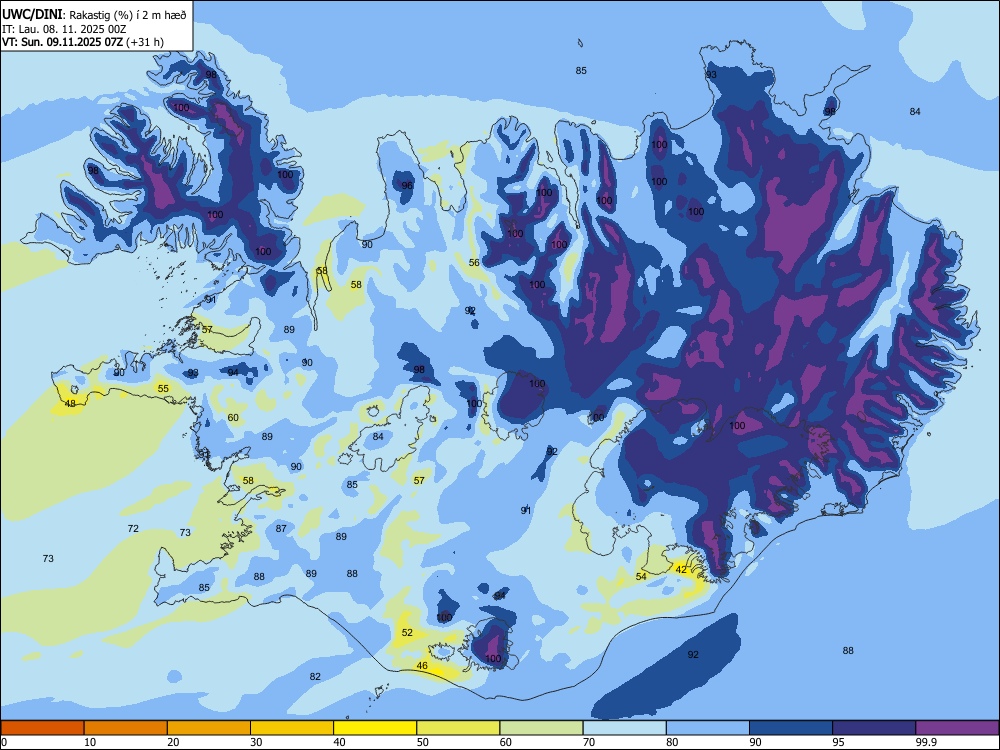
Task: Click the "40" legend tick label
Action: point(339,742)
